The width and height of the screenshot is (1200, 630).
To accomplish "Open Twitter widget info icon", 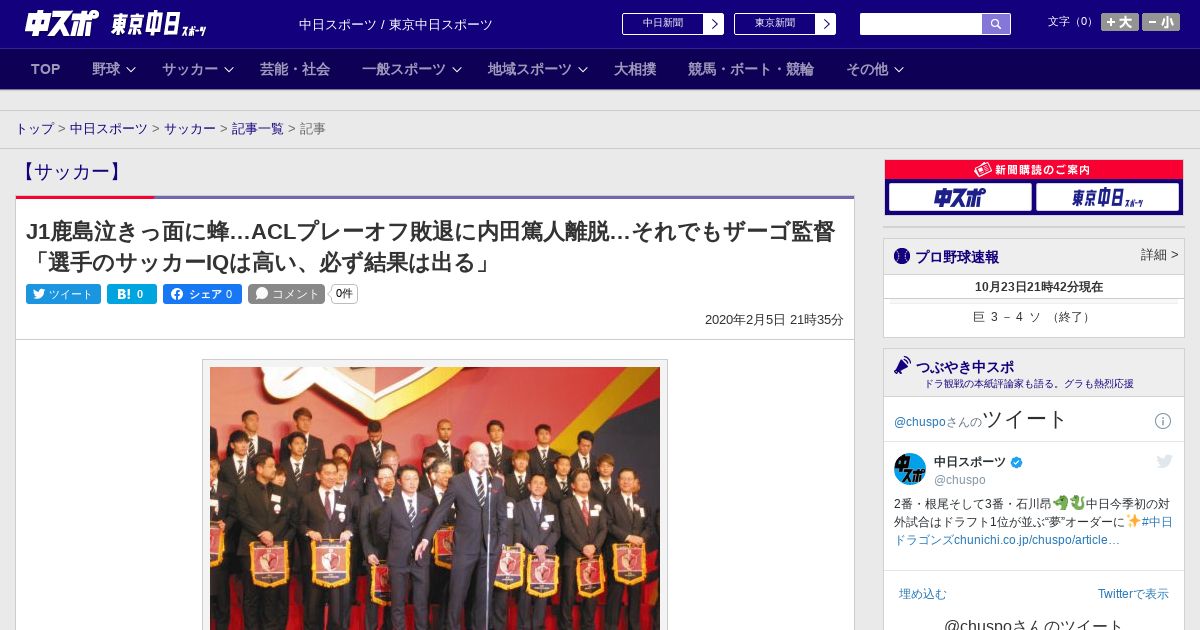I will coord(1163,421).
